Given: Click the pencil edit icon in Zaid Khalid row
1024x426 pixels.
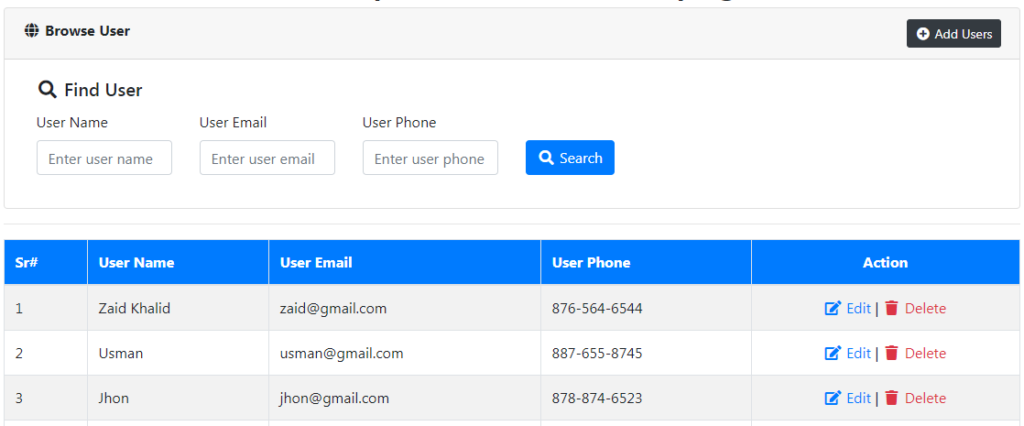Looking at the screenshot, I should [x=833, y=308].
